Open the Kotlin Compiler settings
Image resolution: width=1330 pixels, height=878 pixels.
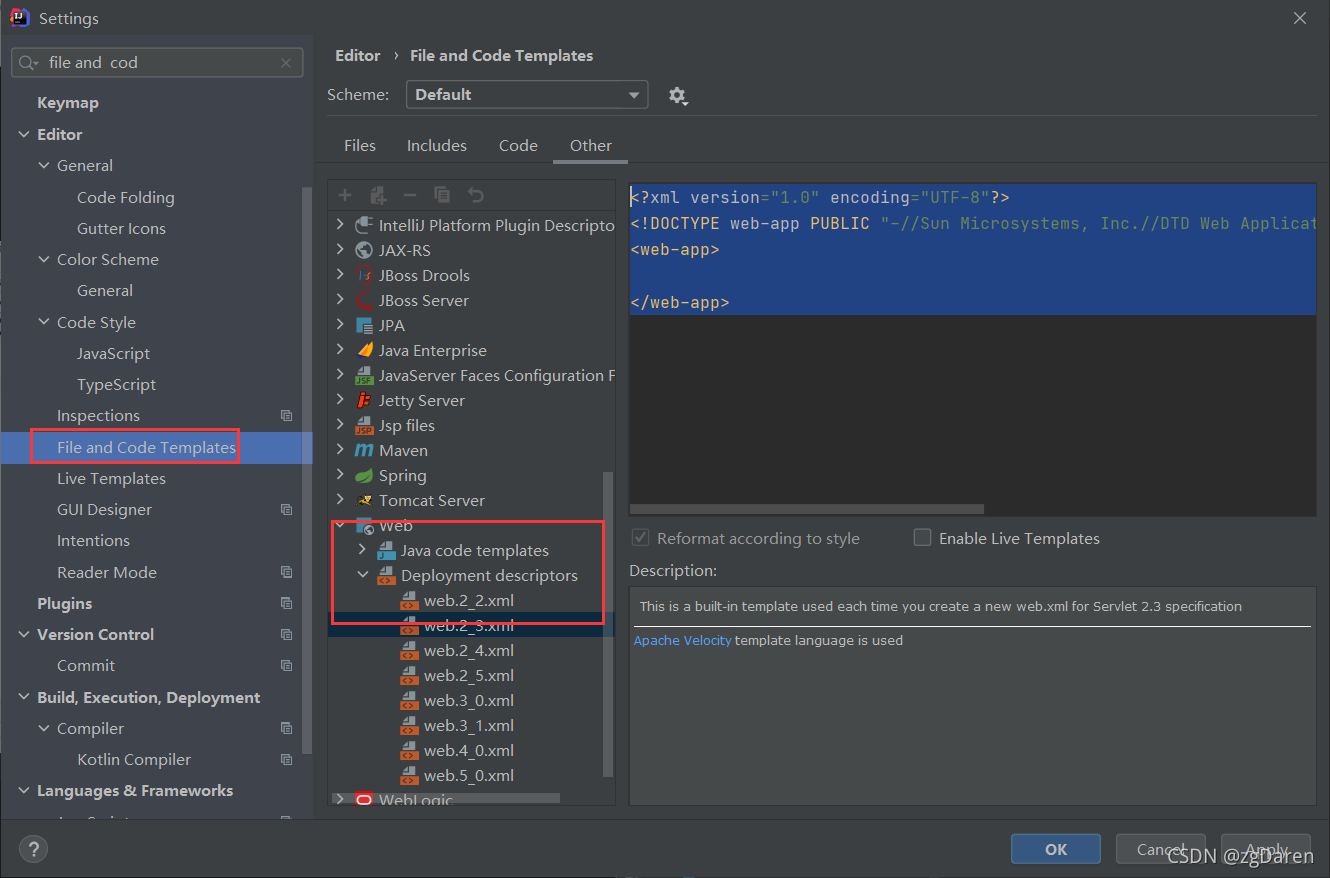click(x=134, y=760)
